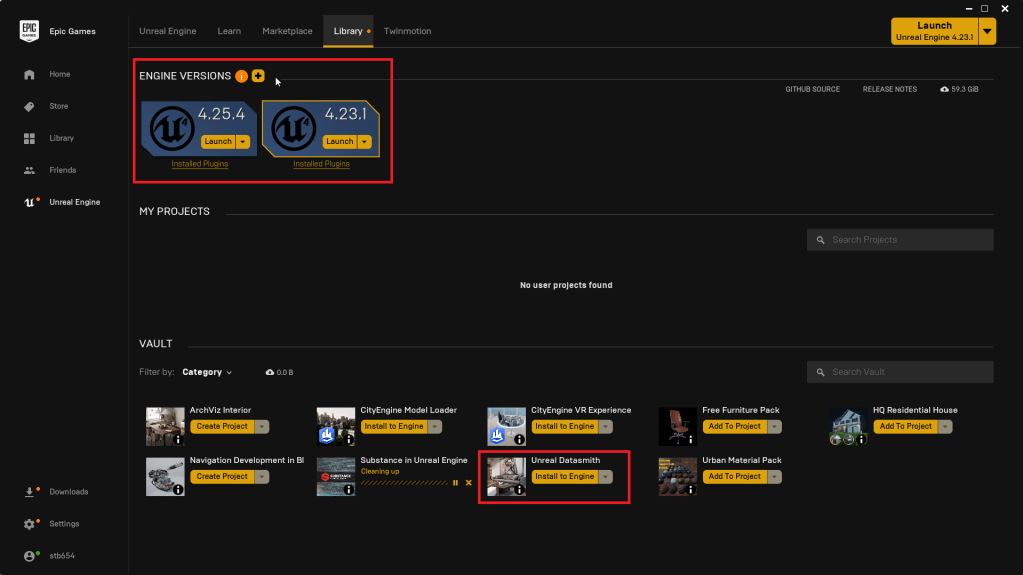Expand the 4.25.4 Launch dropdown arrow
This screenshot has width=1023, height=575.
coord(243,142)
